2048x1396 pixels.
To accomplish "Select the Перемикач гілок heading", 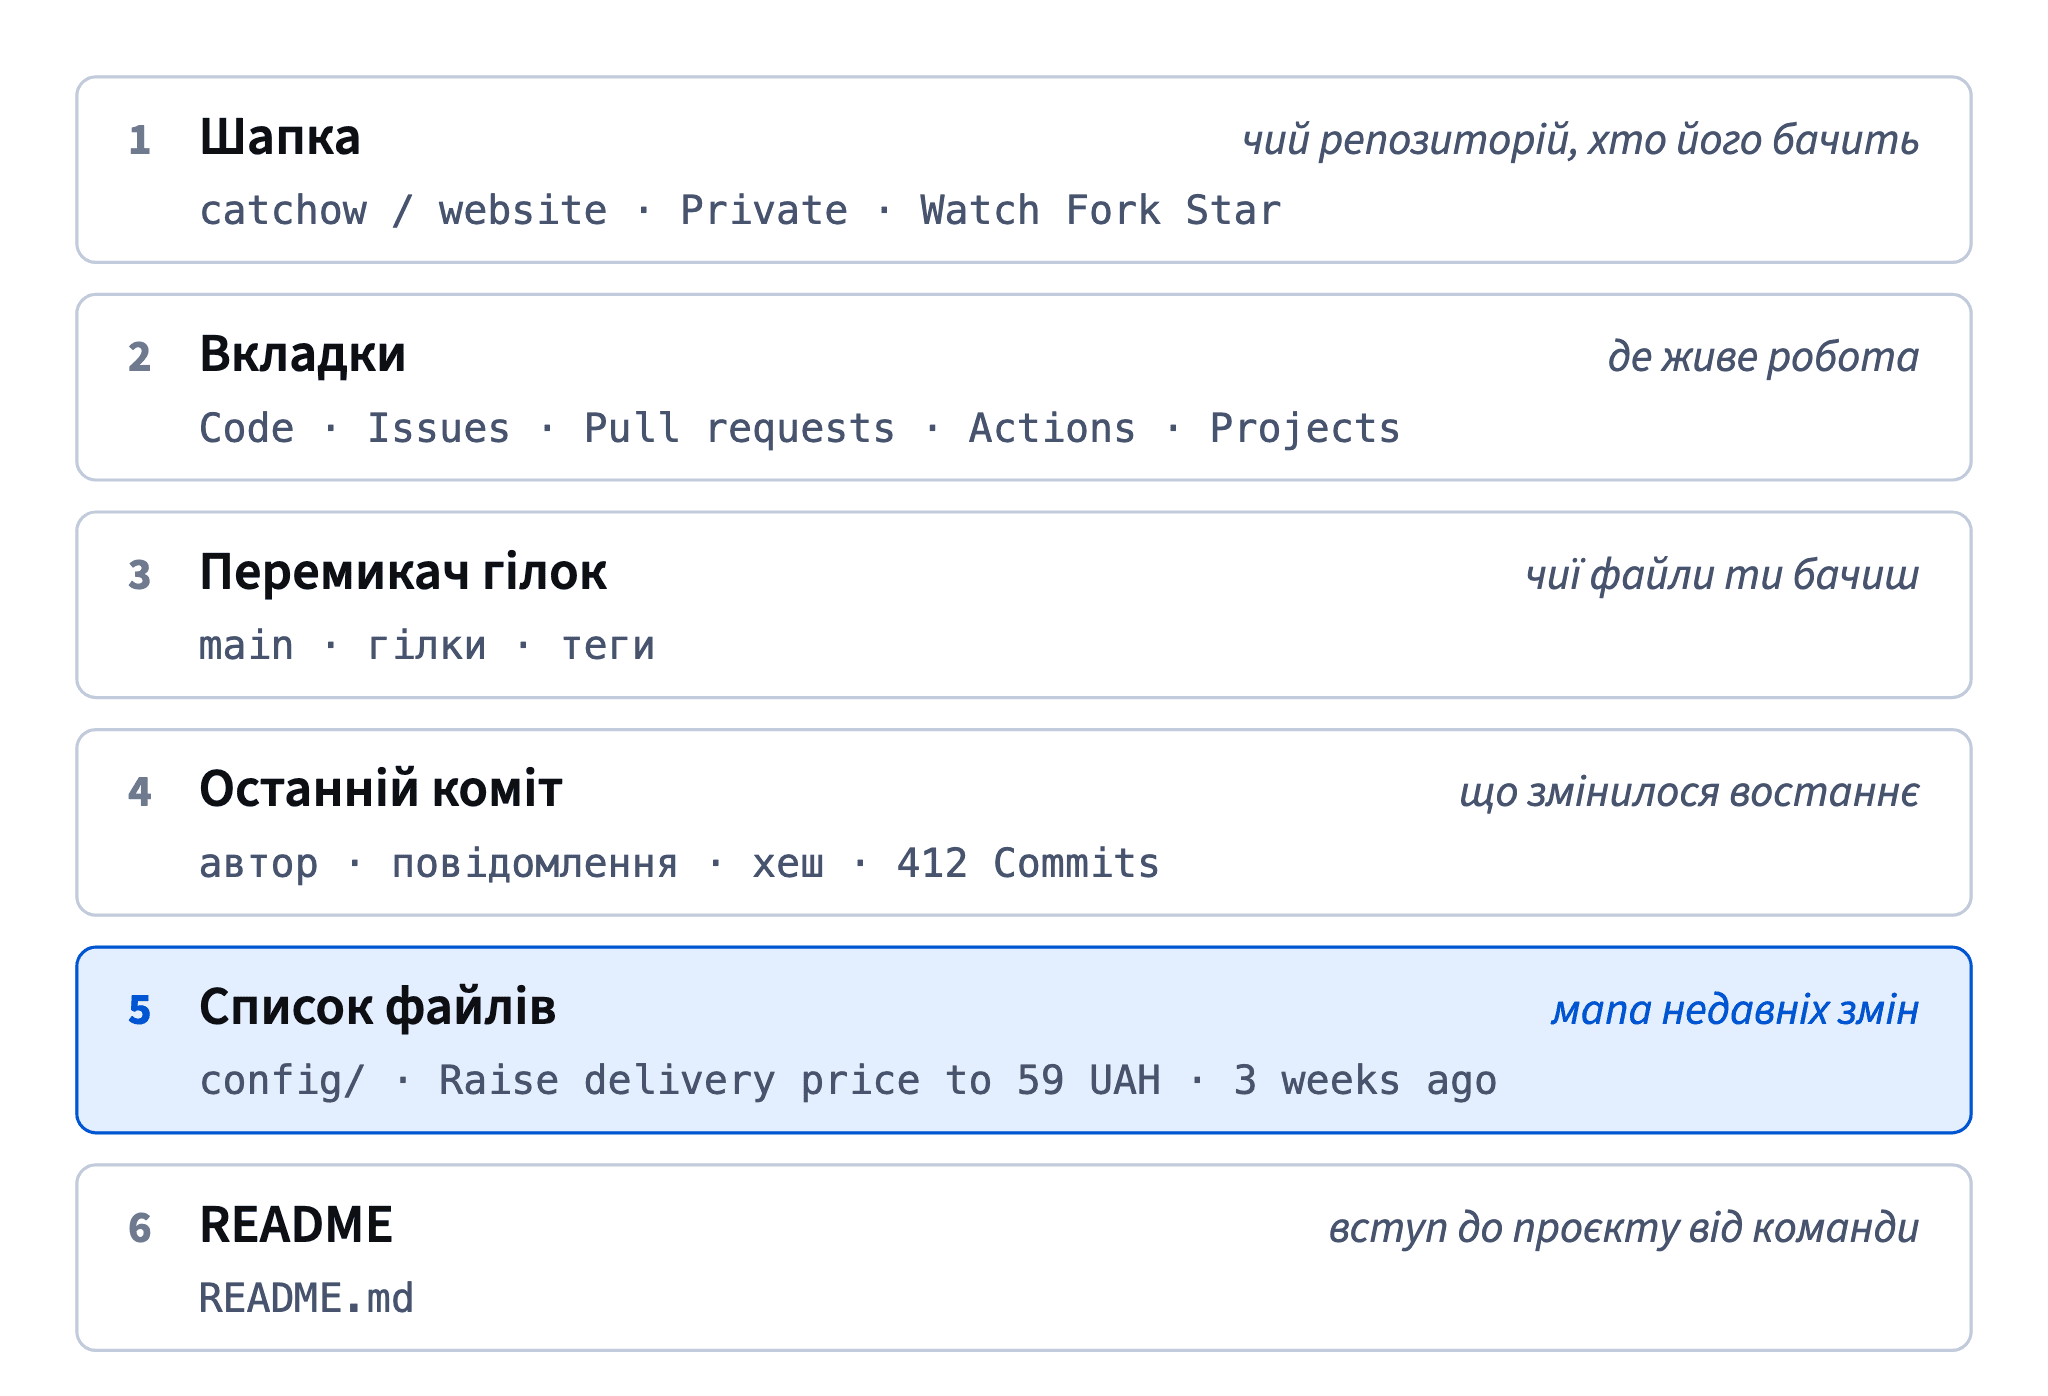I will [403, 572].
